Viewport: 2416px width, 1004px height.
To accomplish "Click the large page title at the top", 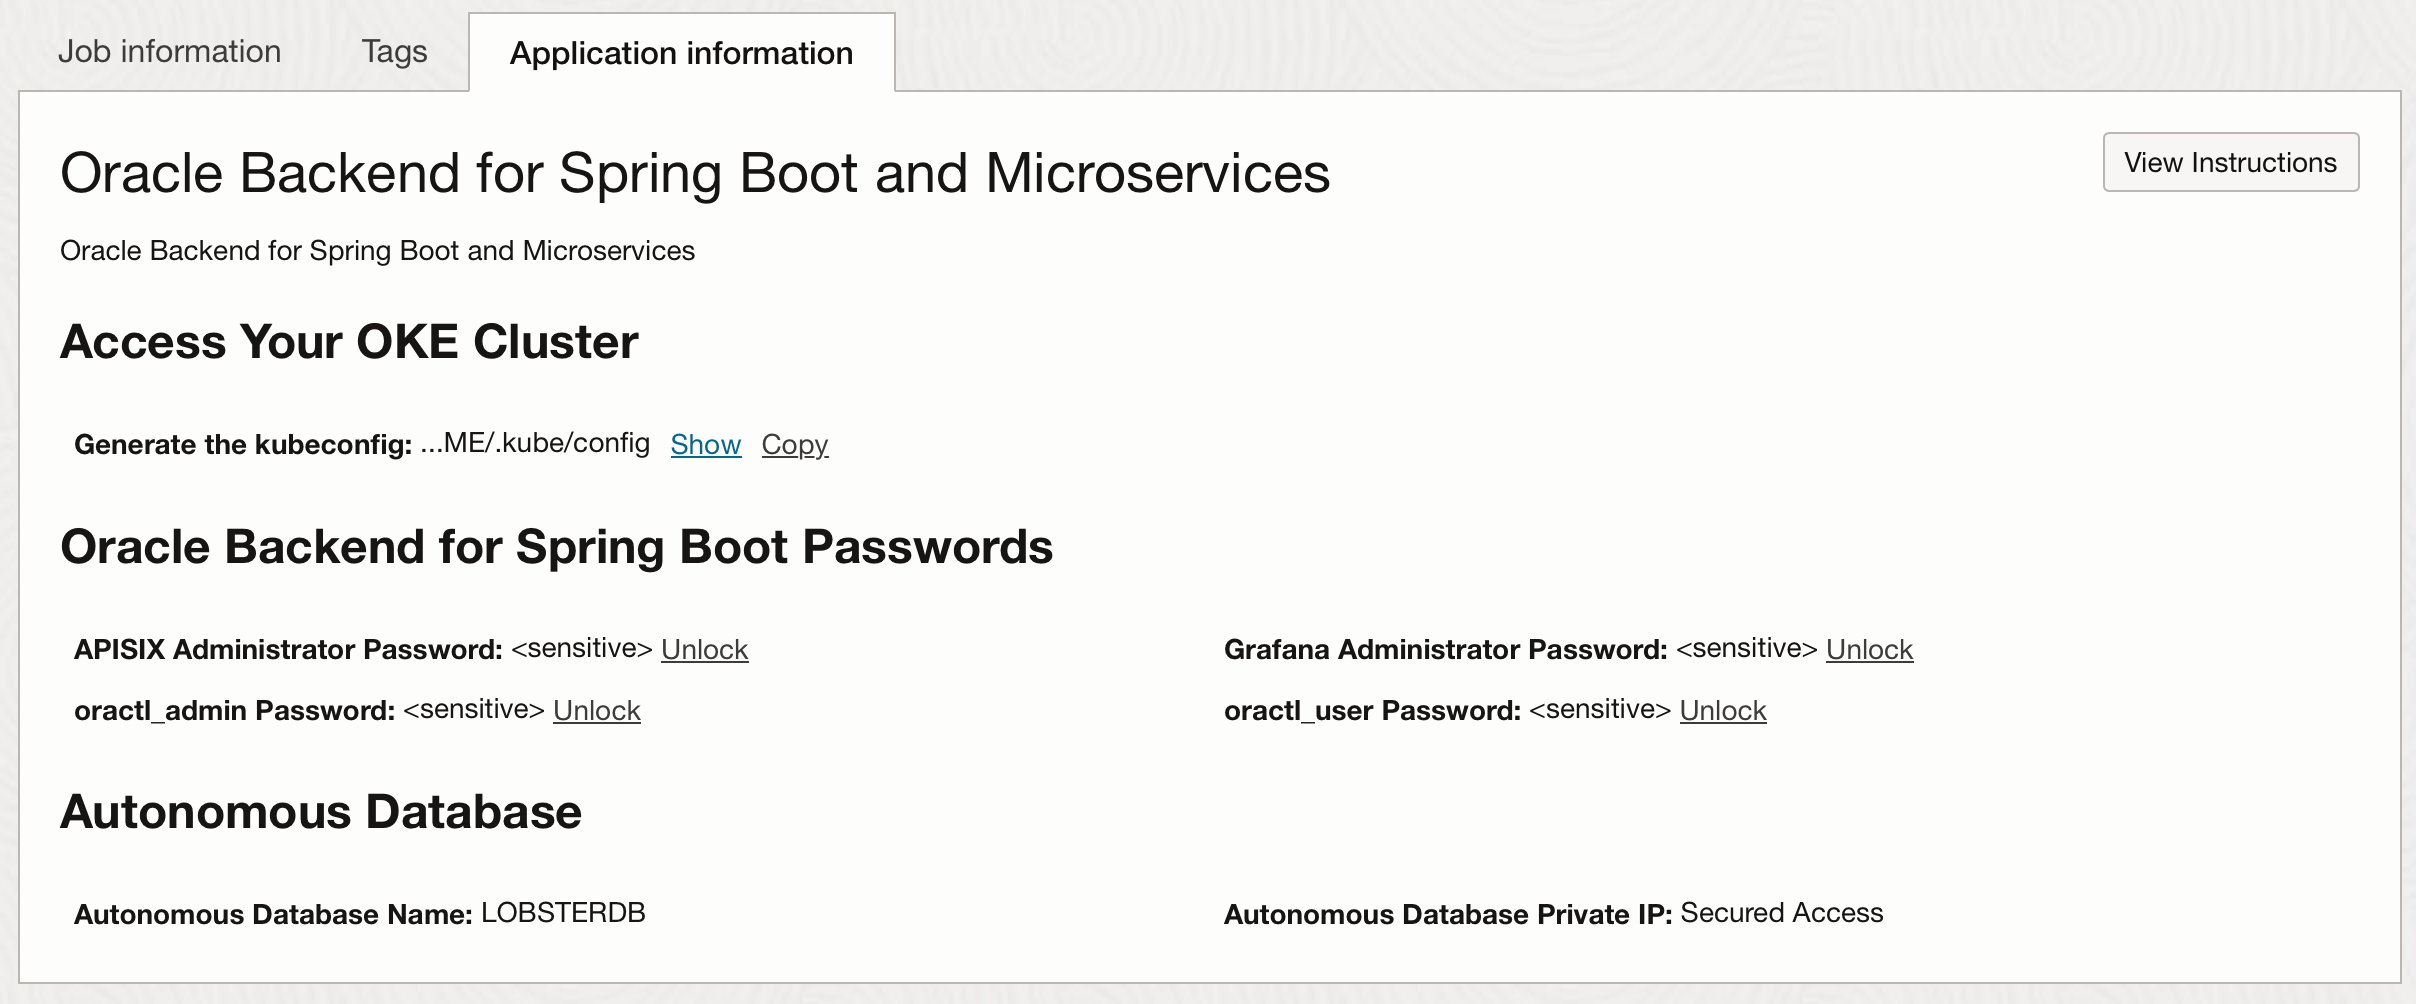I will click(695, 174).
